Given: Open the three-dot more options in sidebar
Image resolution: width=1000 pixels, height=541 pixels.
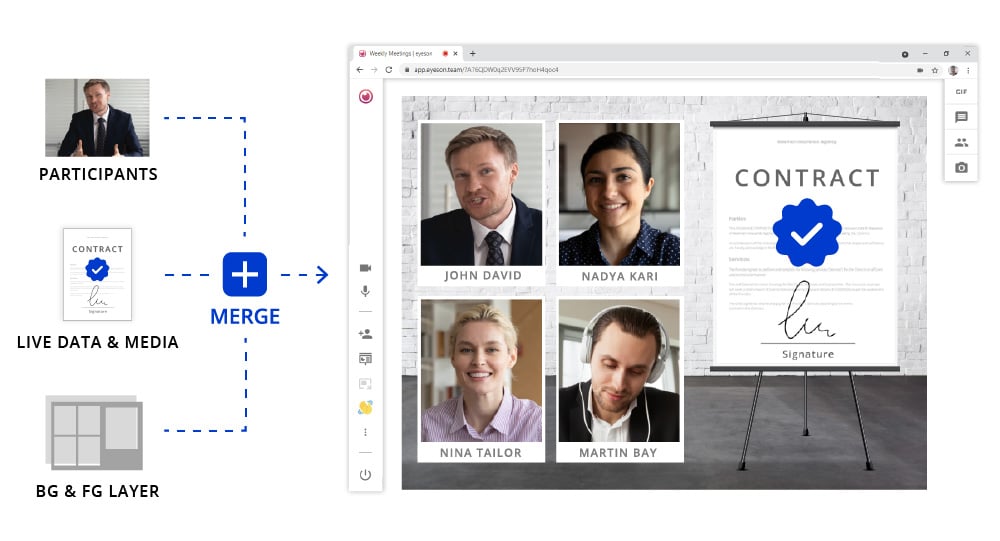Looking at the screenshot, I should [x=365, y=433].
